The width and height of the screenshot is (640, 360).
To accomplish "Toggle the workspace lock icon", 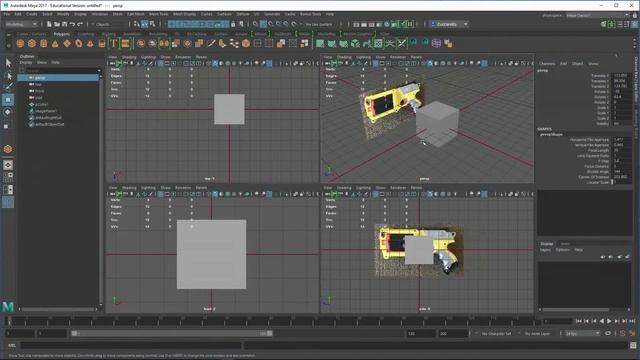I will [635, 15].
